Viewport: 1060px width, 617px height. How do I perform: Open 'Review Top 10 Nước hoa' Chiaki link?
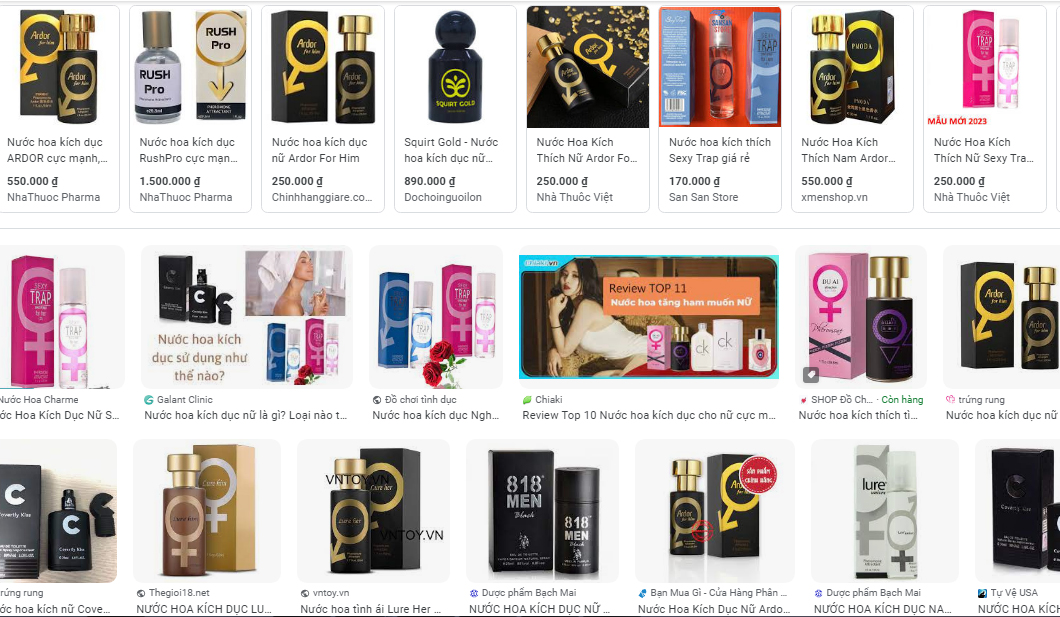649,415
